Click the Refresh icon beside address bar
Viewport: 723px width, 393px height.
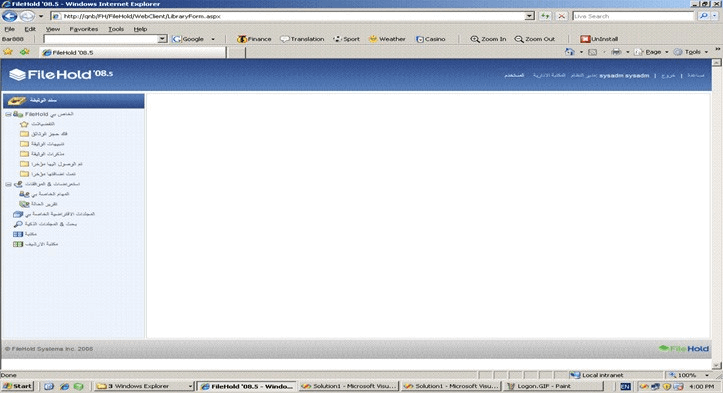pos(545,16)
